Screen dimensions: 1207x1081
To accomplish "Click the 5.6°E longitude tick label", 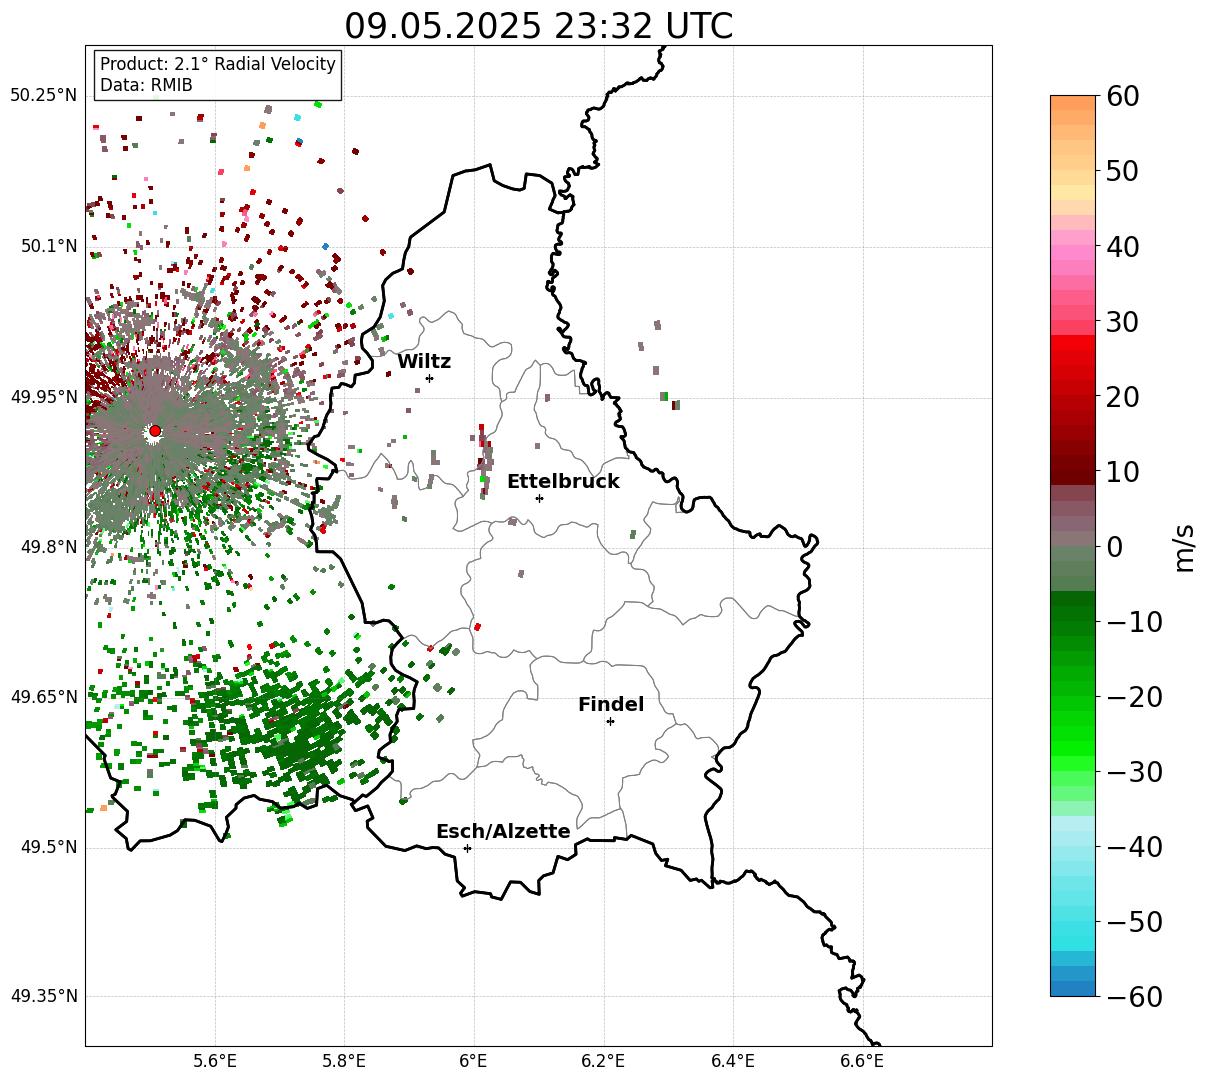I will 215,1061.
